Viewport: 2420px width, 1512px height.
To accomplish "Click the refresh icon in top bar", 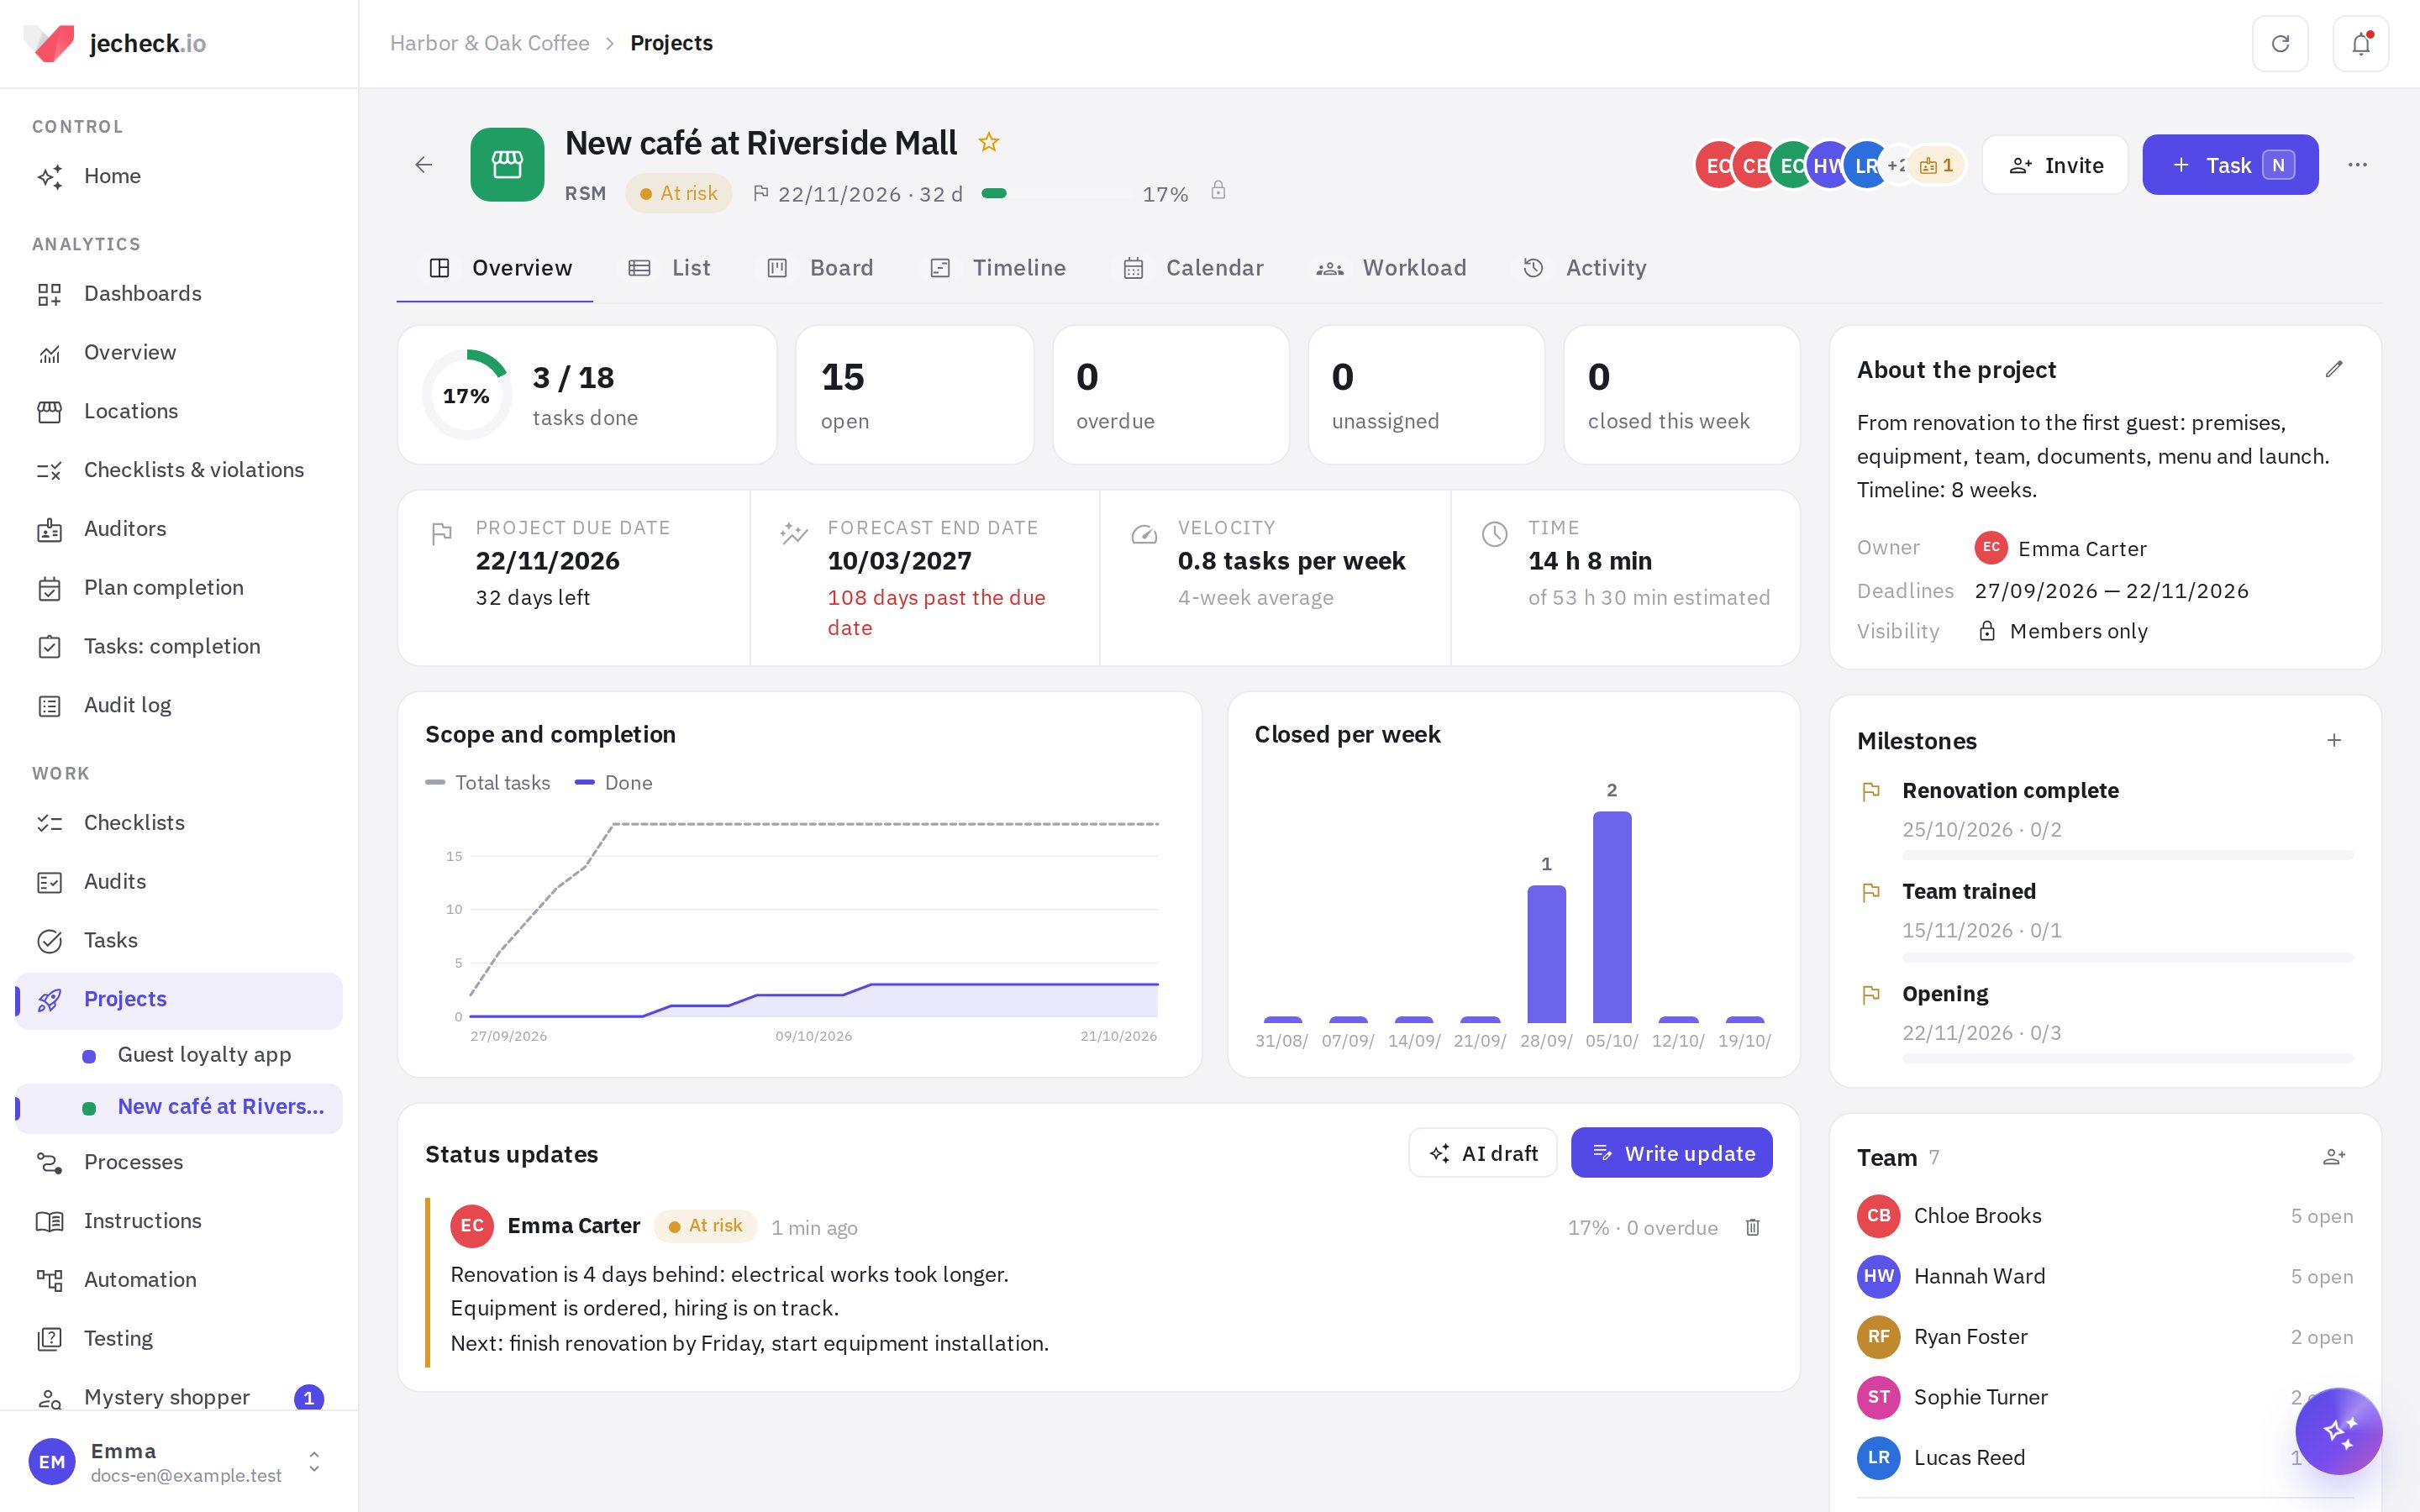I will 2280,44.
